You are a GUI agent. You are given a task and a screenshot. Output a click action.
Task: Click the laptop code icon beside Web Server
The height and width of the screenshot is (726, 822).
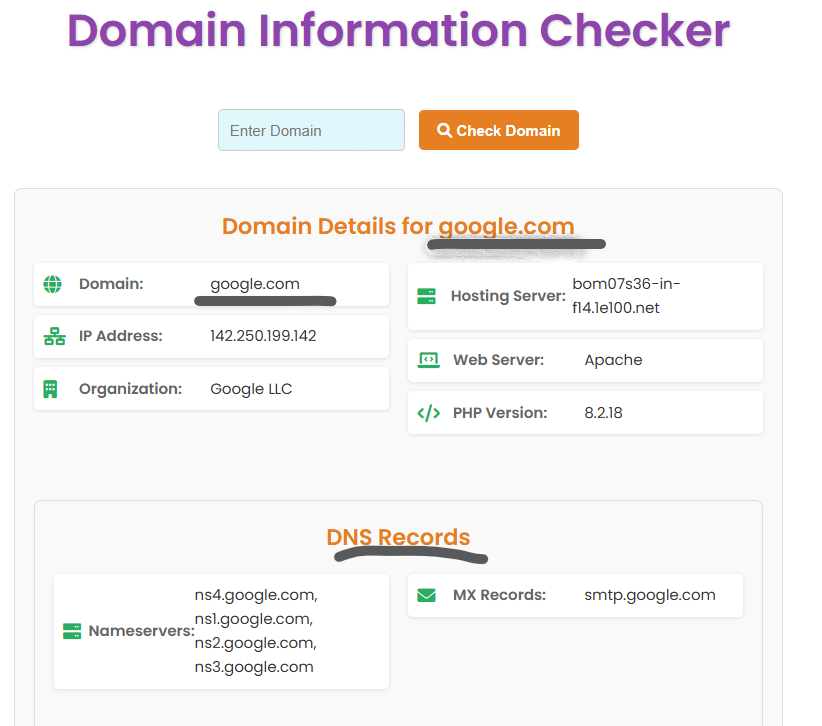428,360
